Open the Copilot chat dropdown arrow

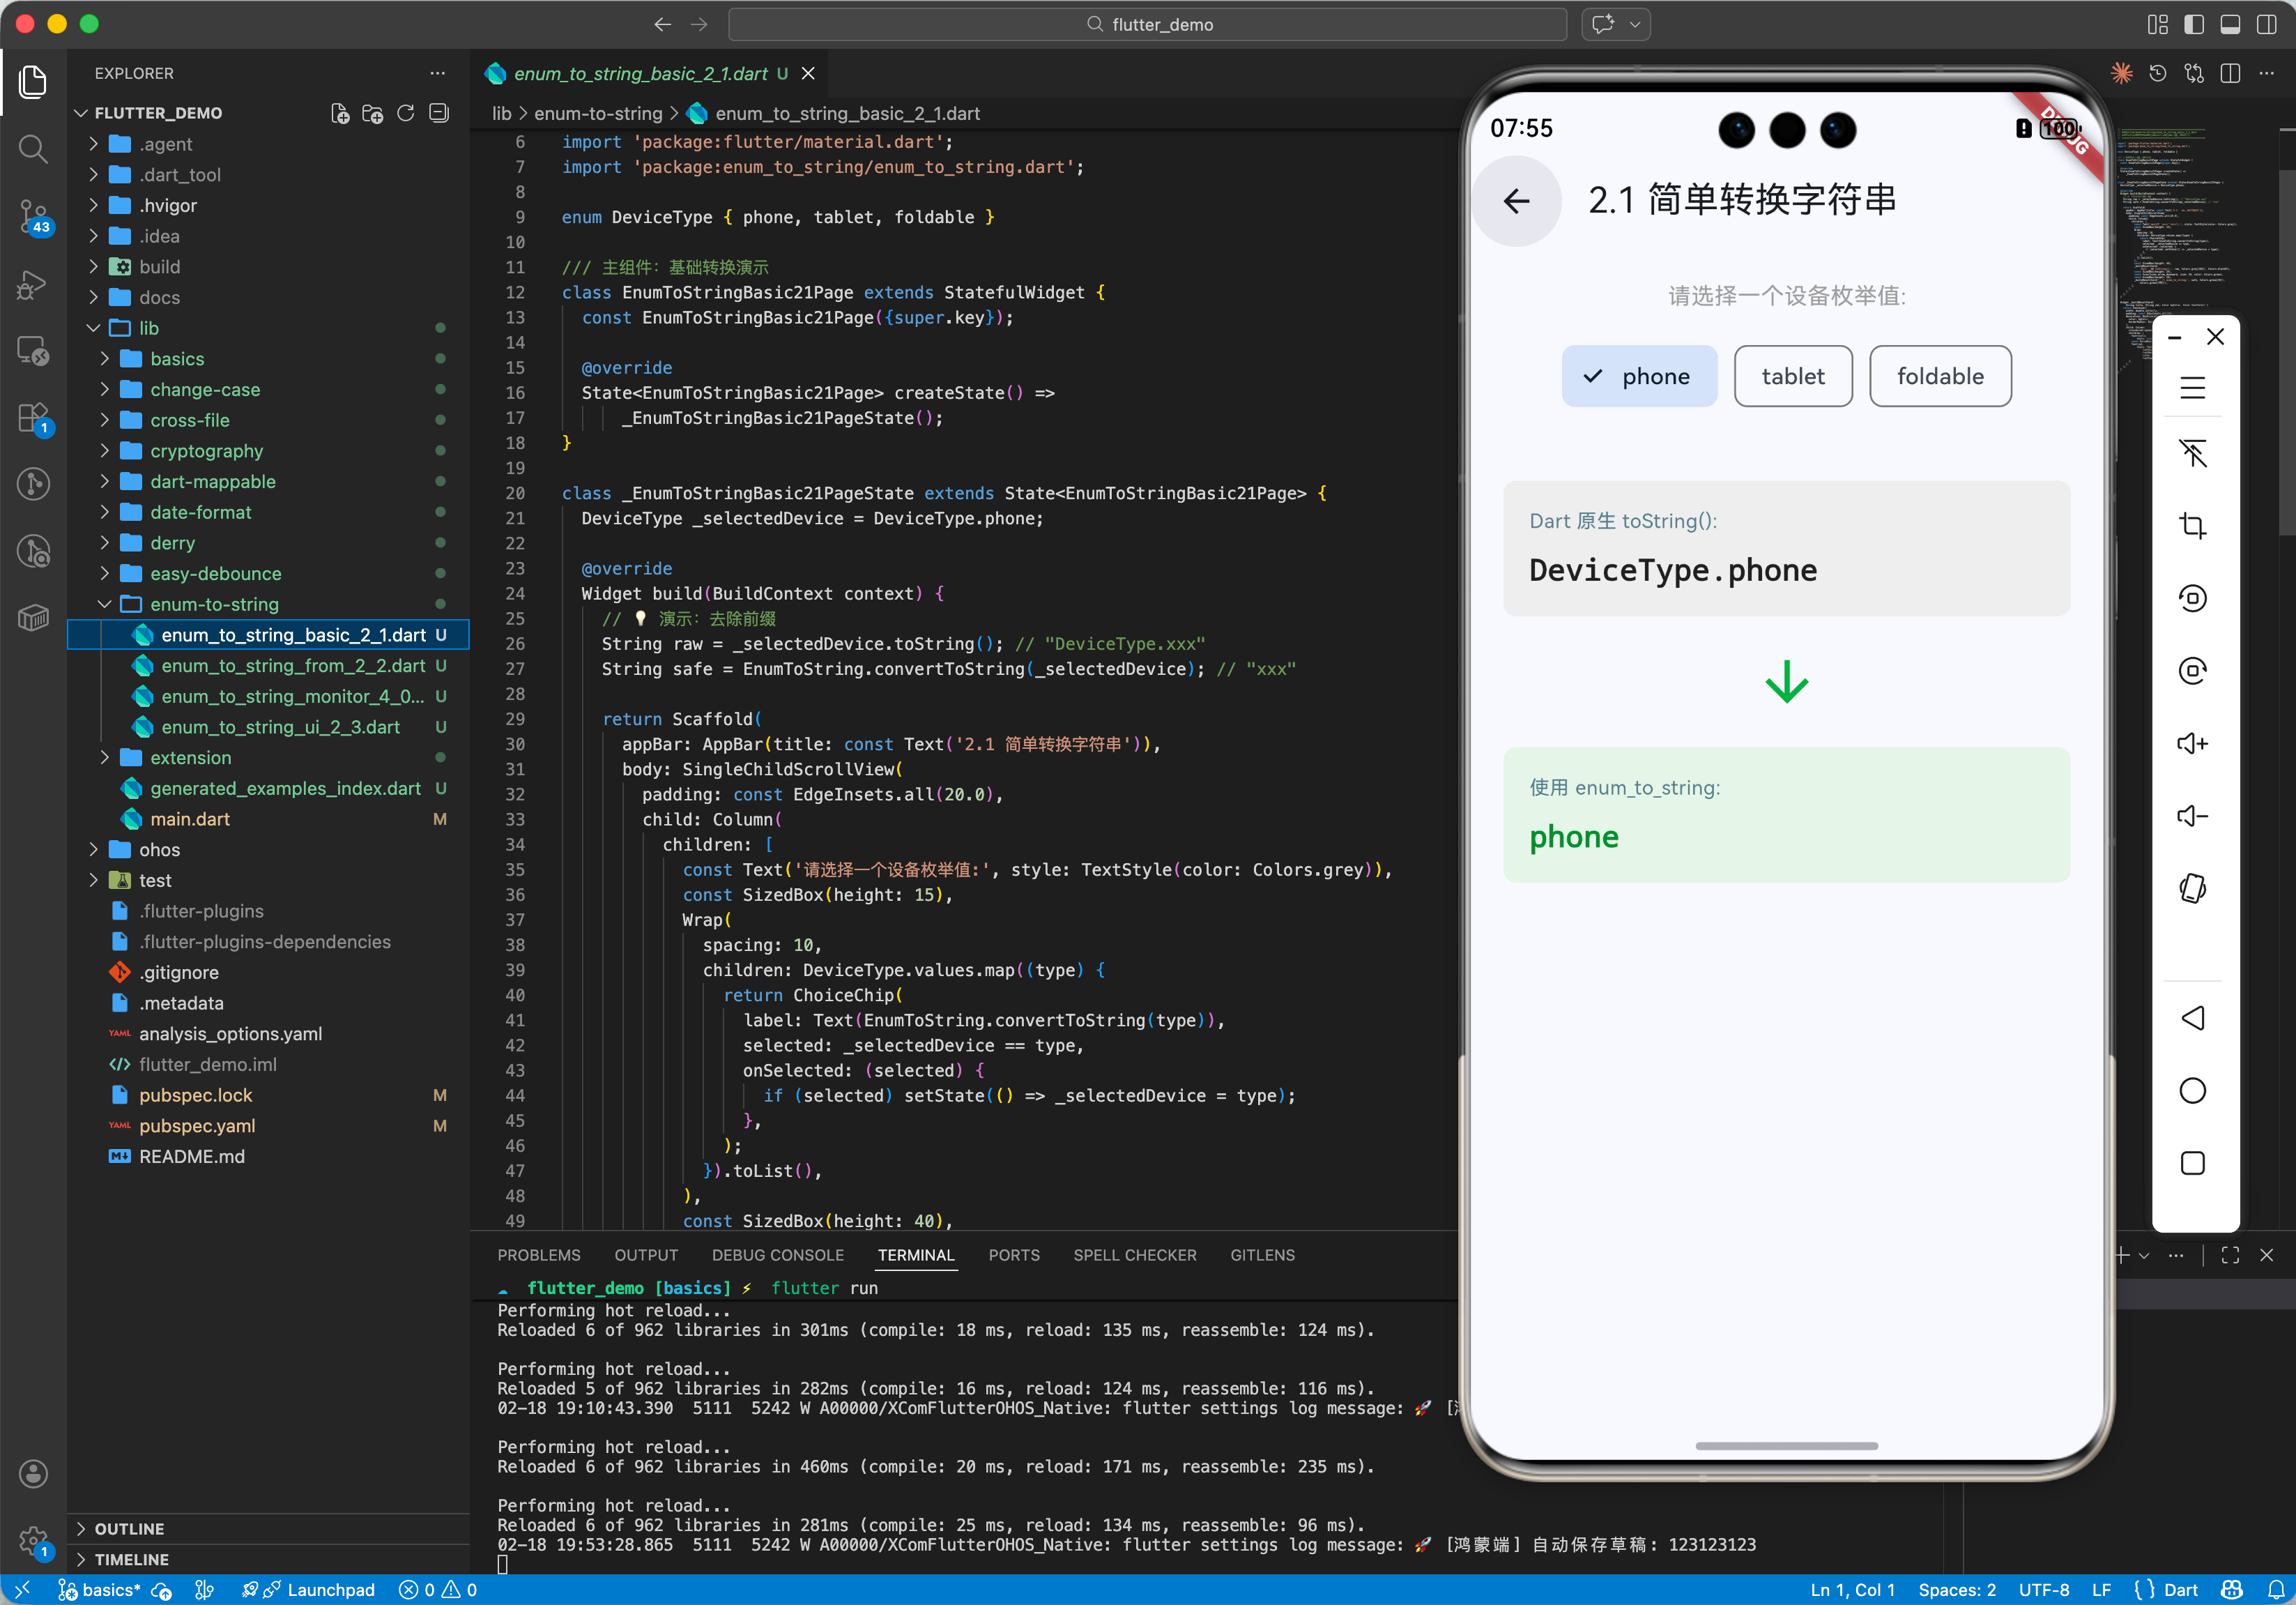pyautogui.click(x=1635, y=24)
